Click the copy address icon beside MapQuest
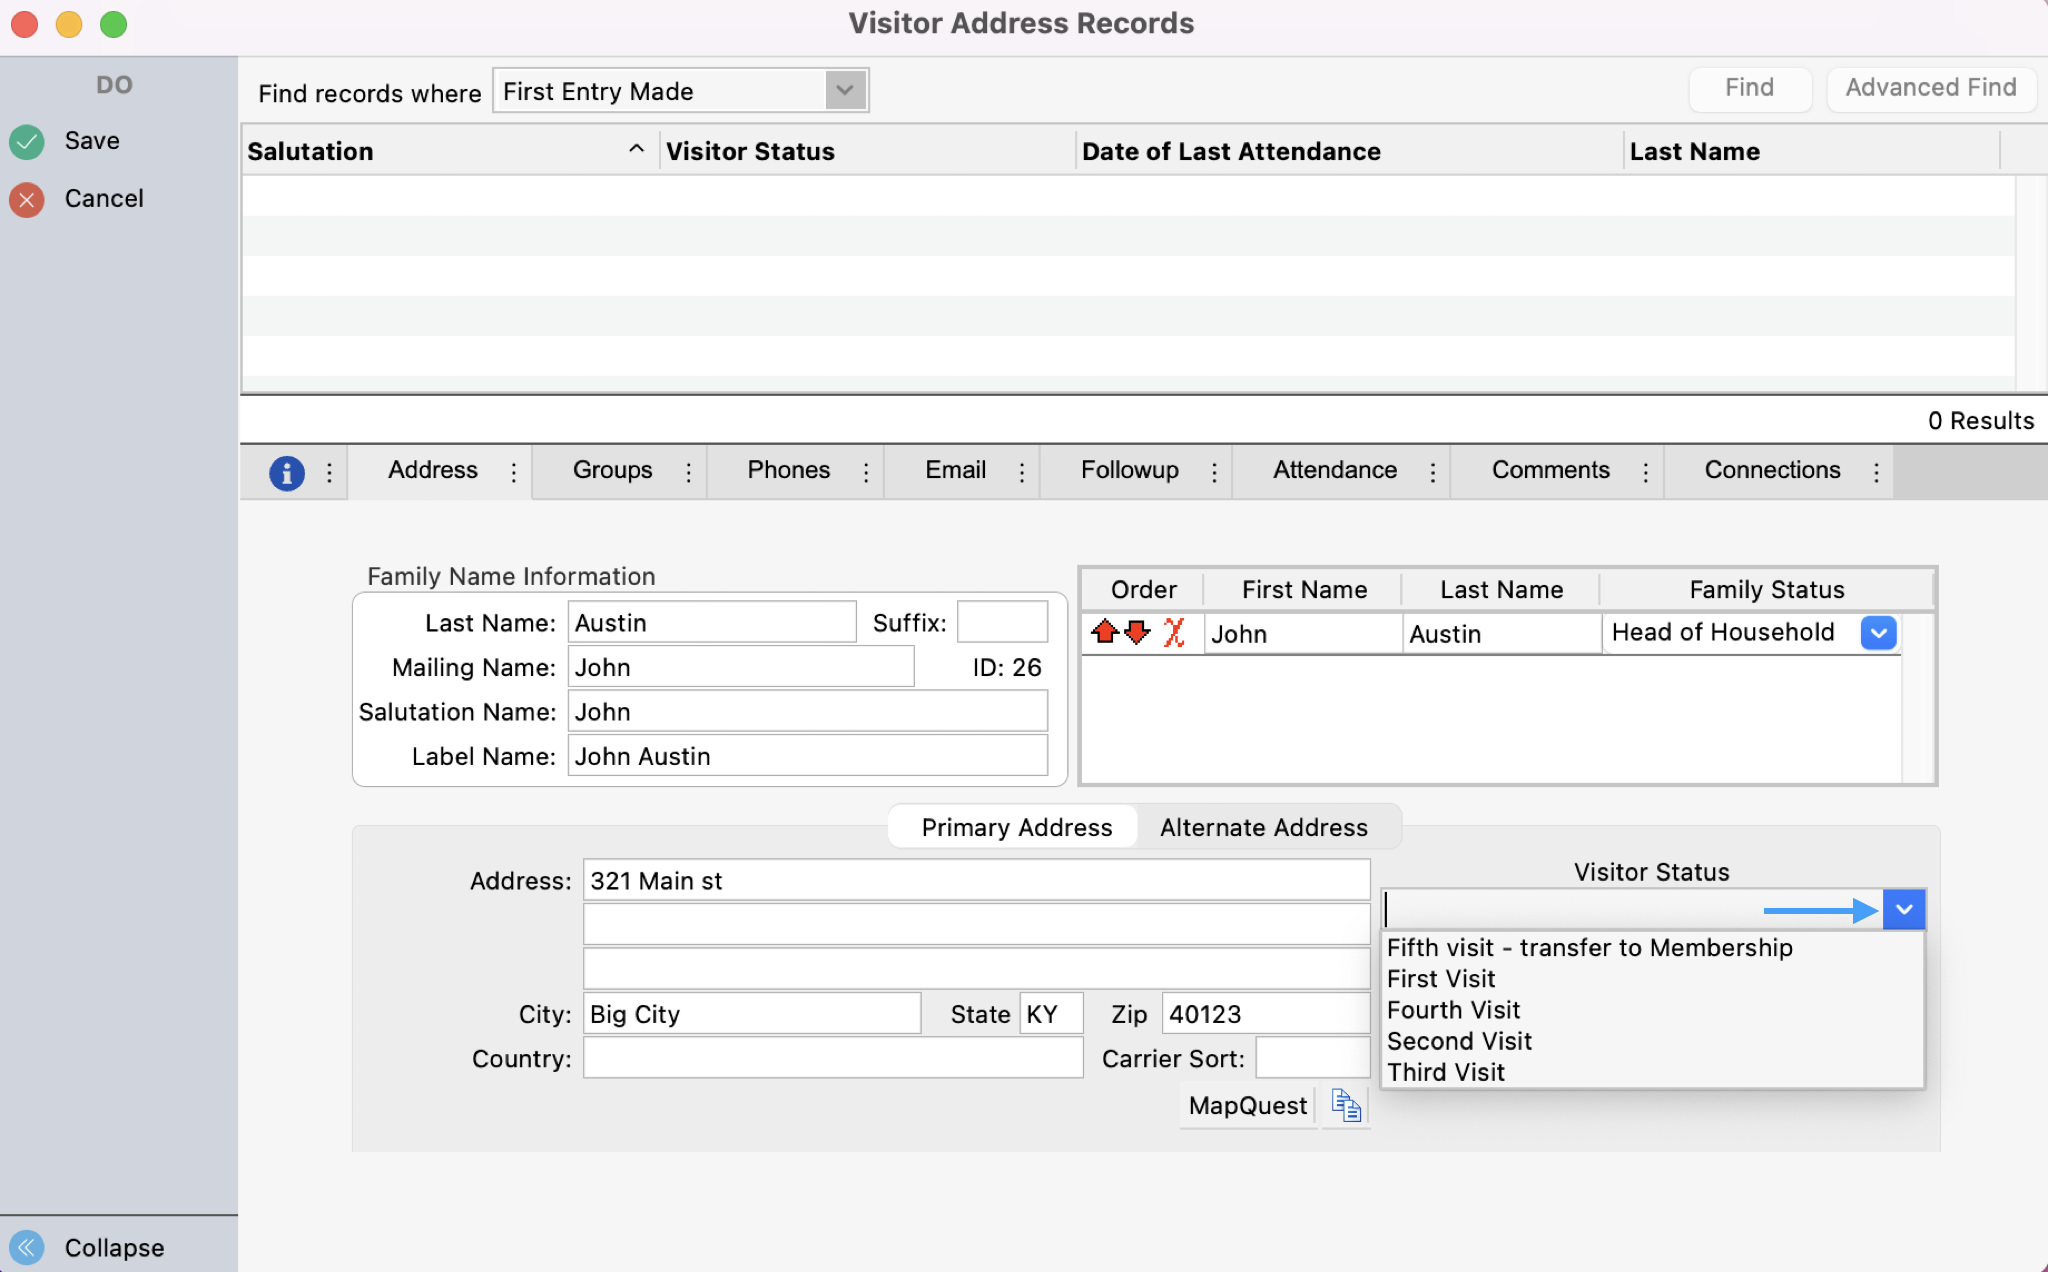The height and width of the screenshot is (1272, 2048). [x=1345, y=1105]
